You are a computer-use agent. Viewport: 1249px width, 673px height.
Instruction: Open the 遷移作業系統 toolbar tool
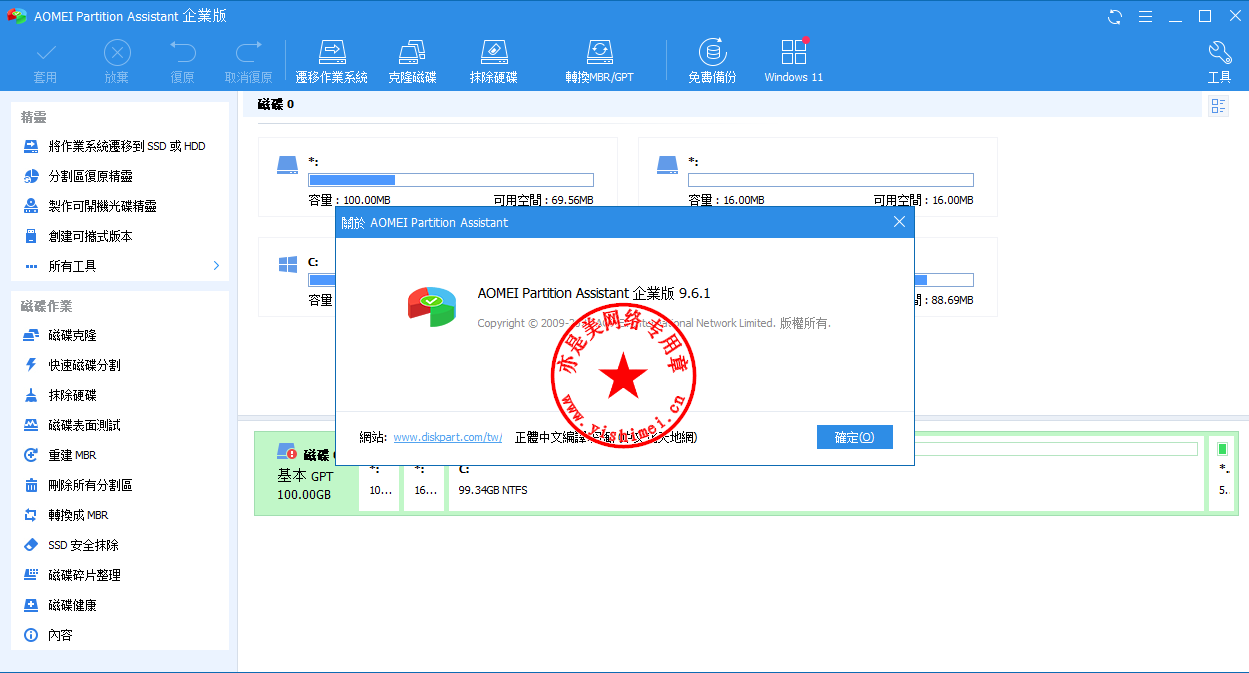coord(331,61)
